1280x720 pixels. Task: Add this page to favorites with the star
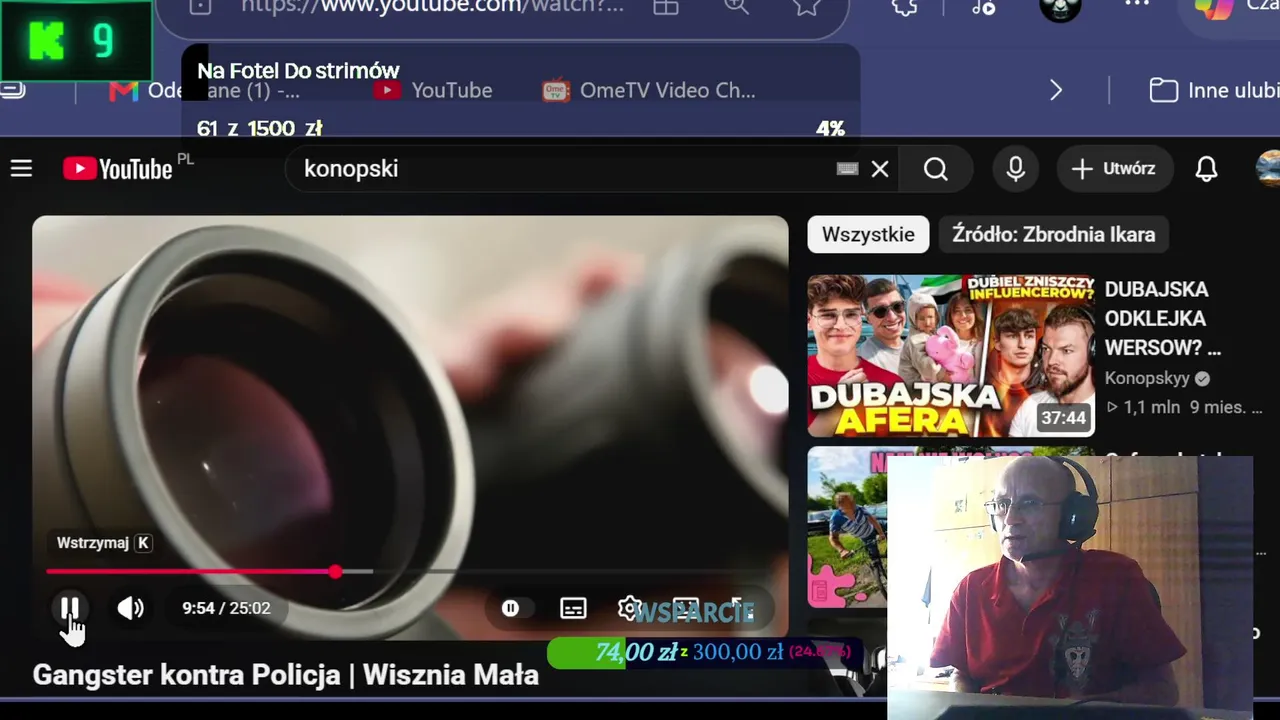coord(806,6)
